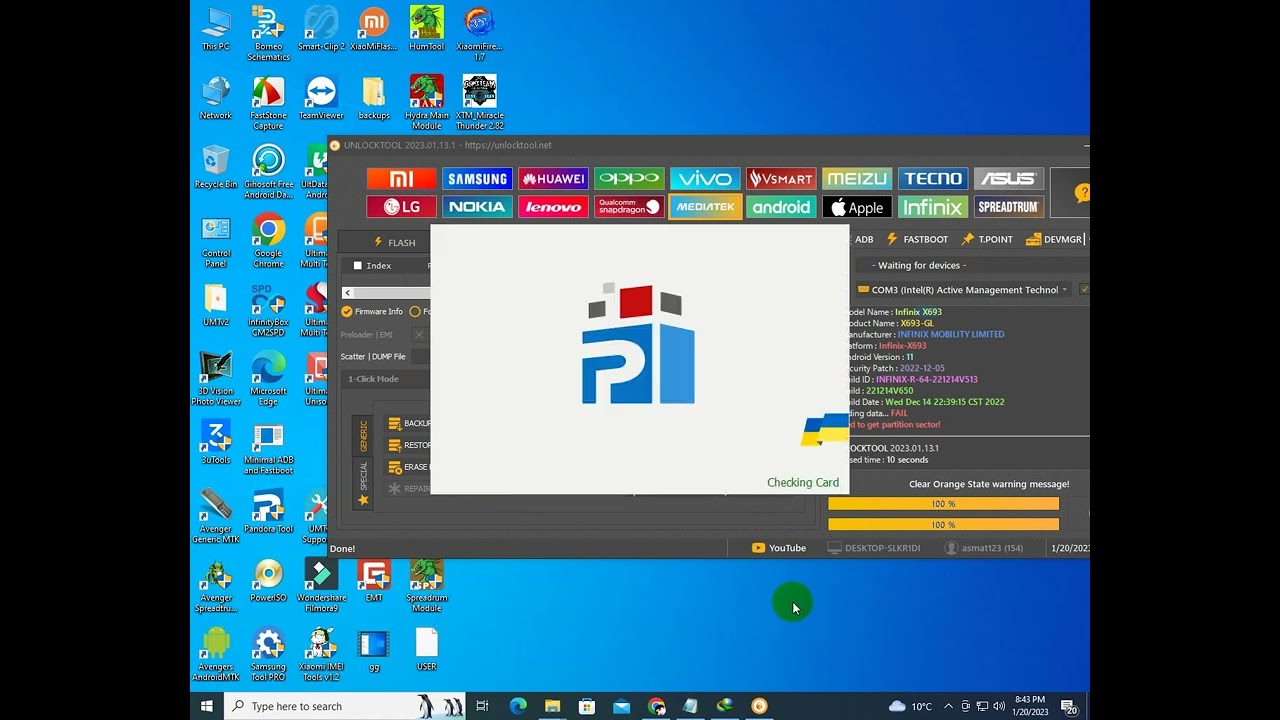The height and width of the screenshot is (720, 1280).
Task: Open the Avenger Generic MTK desktop icon
Action: pos(216,517)
